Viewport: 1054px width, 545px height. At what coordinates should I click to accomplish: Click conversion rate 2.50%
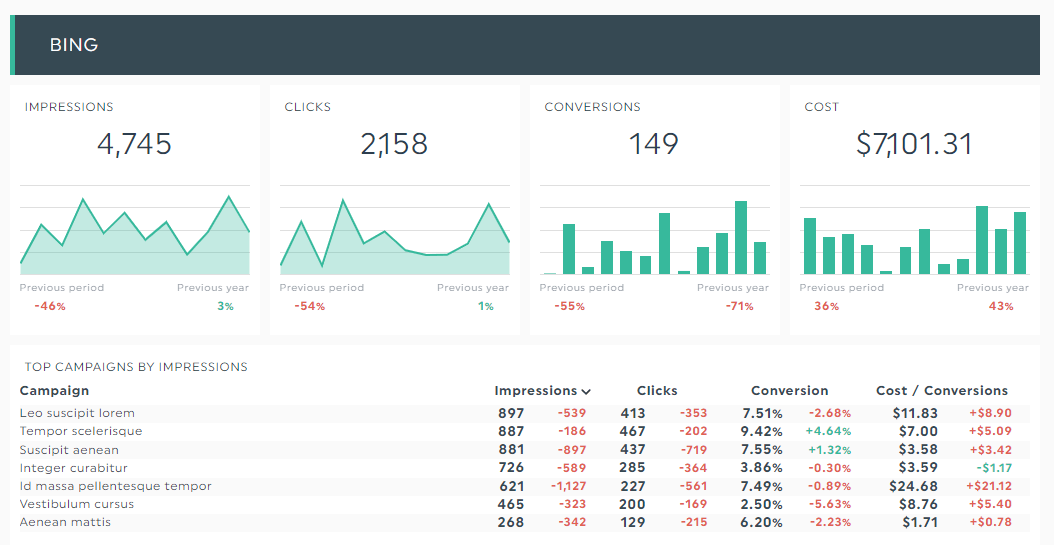tap(762, 504)
